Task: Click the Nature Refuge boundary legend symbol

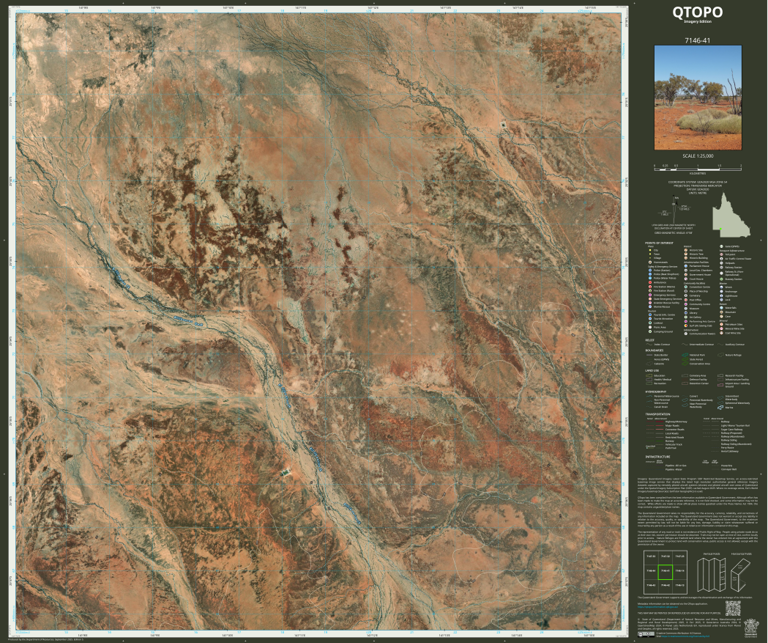Action: point(721,355)
